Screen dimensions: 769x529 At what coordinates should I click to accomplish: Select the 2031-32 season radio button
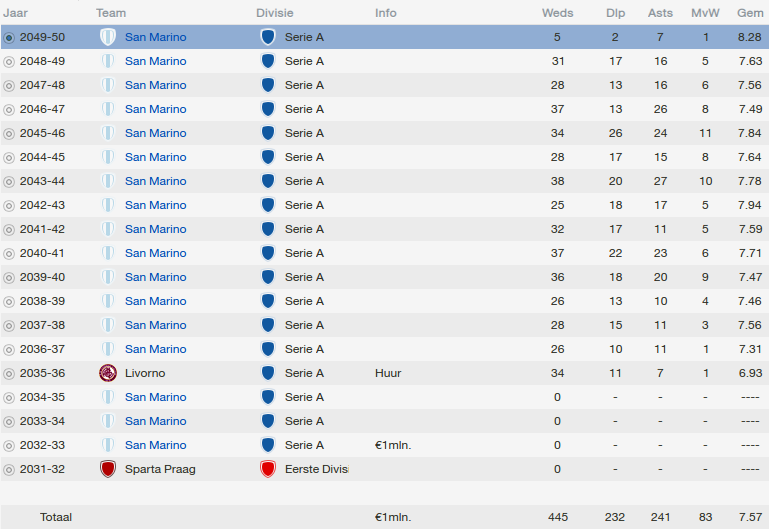9,470
